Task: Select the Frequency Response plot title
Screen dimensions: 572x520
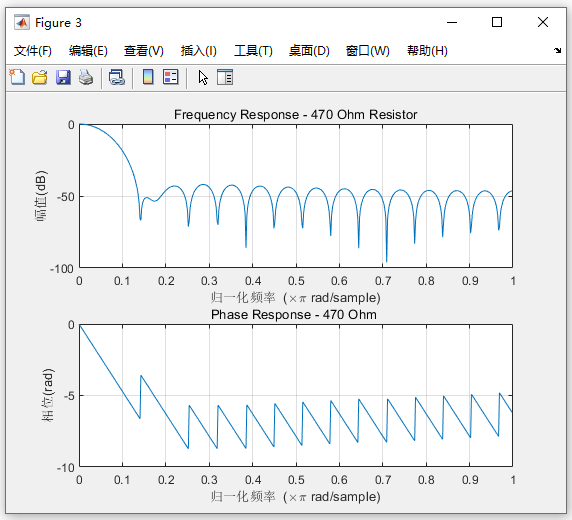Action: pos(295,115)
